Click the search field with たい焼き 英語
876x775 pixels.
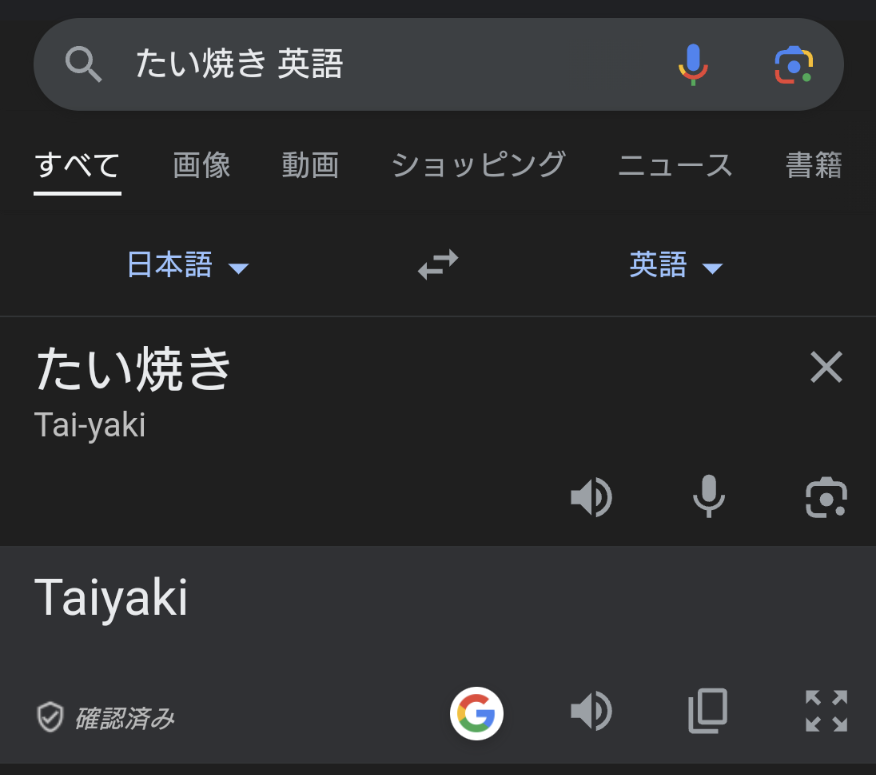[380, 65]
